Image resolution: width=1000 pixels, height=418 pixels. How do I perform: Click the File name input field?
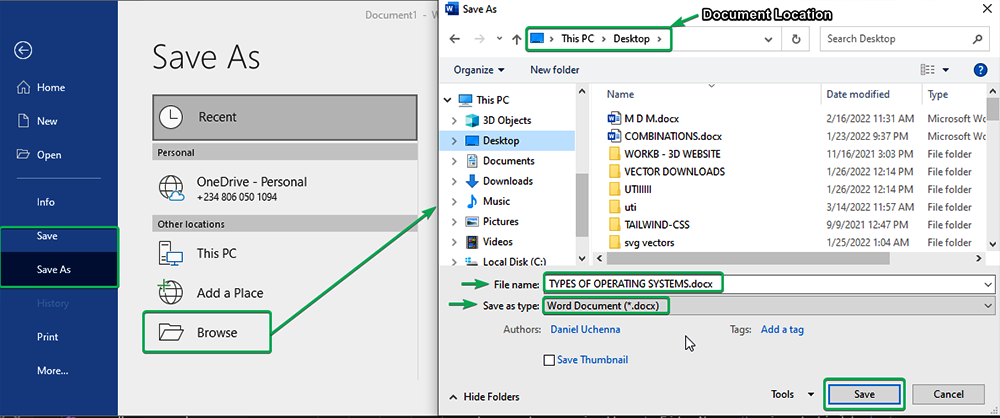coord(768,283)
